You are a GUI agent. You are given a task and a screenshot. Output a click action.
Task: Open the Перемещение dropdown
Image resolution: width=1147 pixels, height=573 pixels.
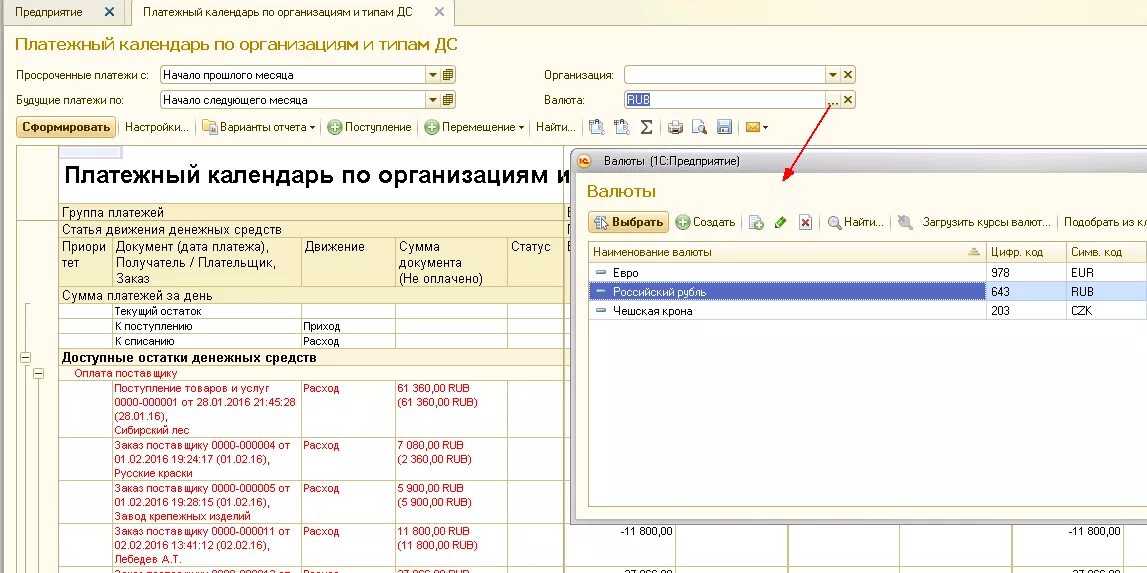click(x=475, y=127)
